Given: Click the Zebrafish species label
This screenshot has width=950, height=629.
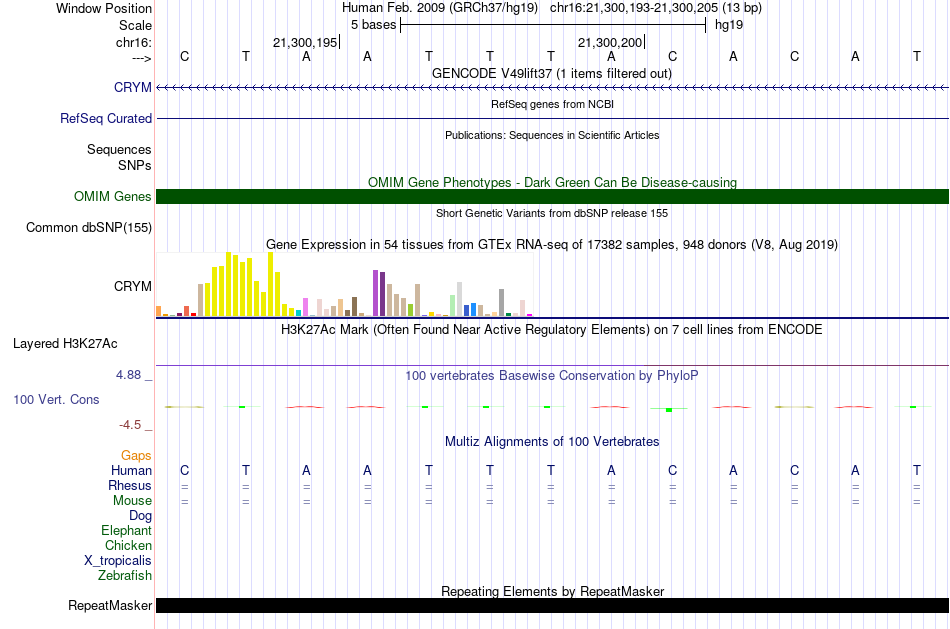Looking at the screenshot, I should 125,575.
